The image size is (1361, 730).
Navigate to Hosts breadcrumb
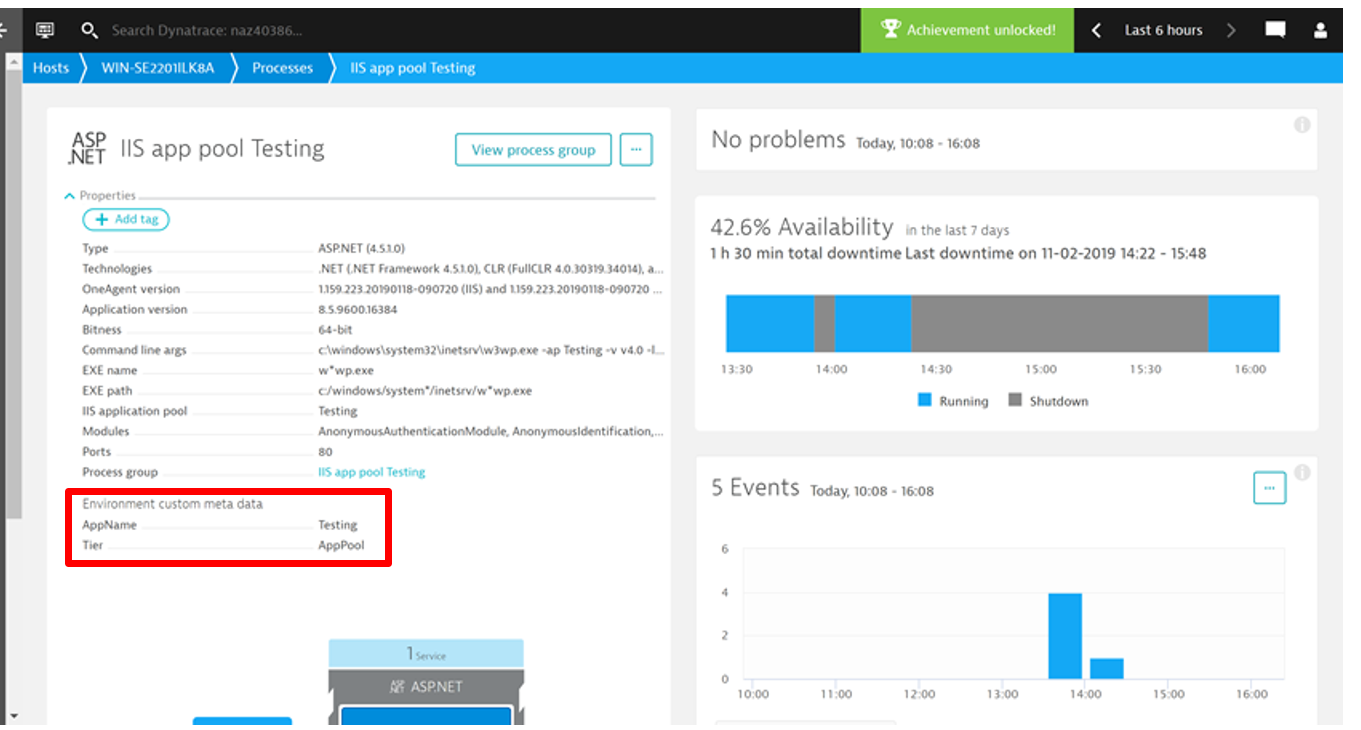[x=51, y=68]
